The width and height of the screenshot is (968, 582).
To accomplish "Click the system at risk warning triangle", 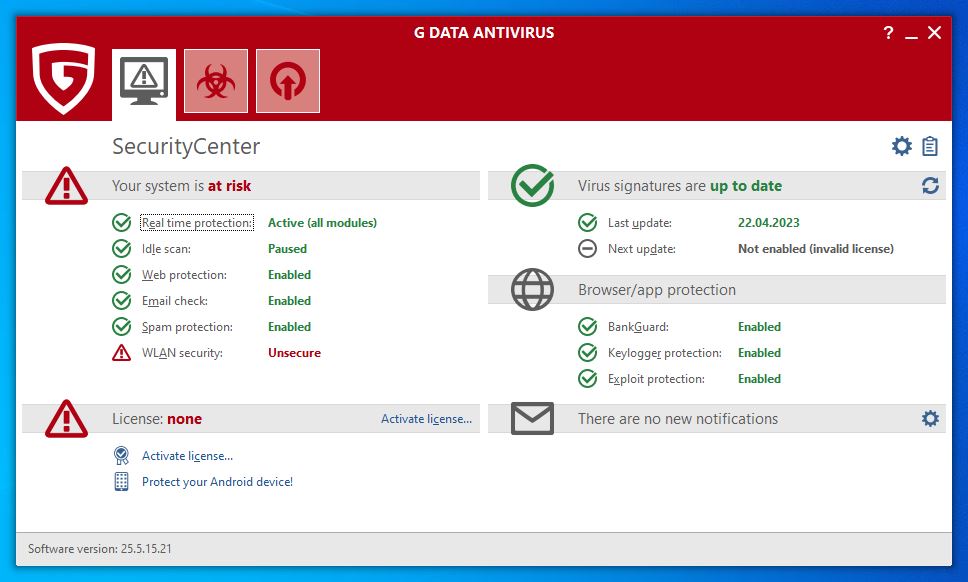I will pyautogui.click(x=66, y=185).
